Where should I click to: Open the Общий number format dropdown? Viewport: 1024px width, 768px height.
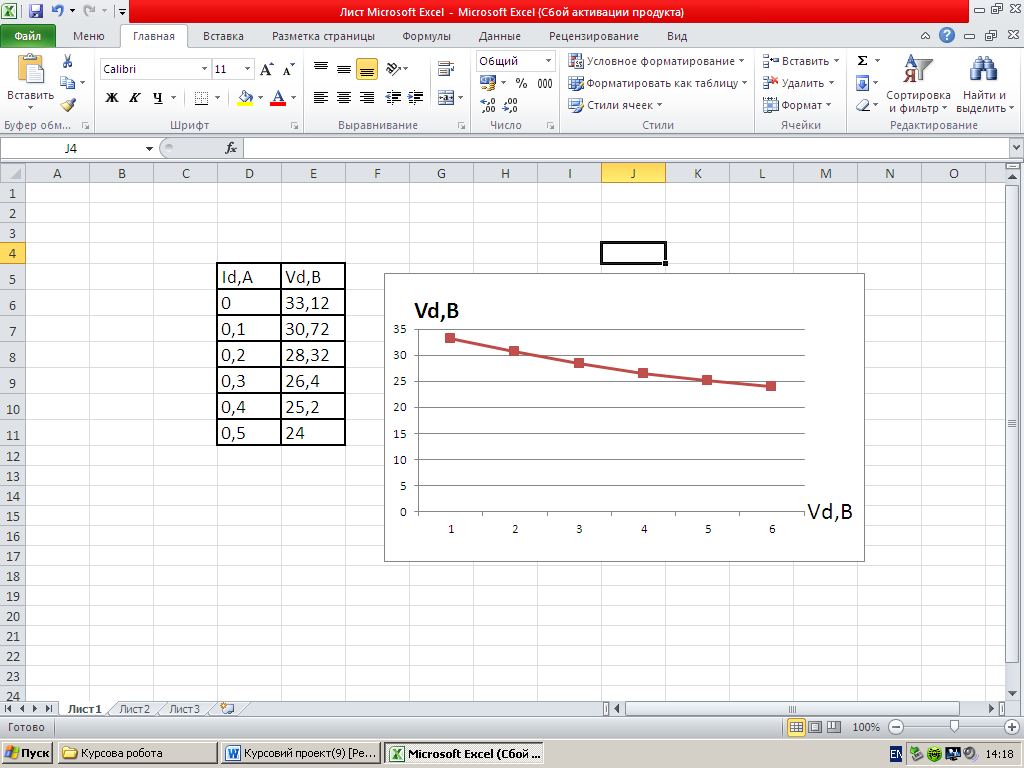coord(548,61)
